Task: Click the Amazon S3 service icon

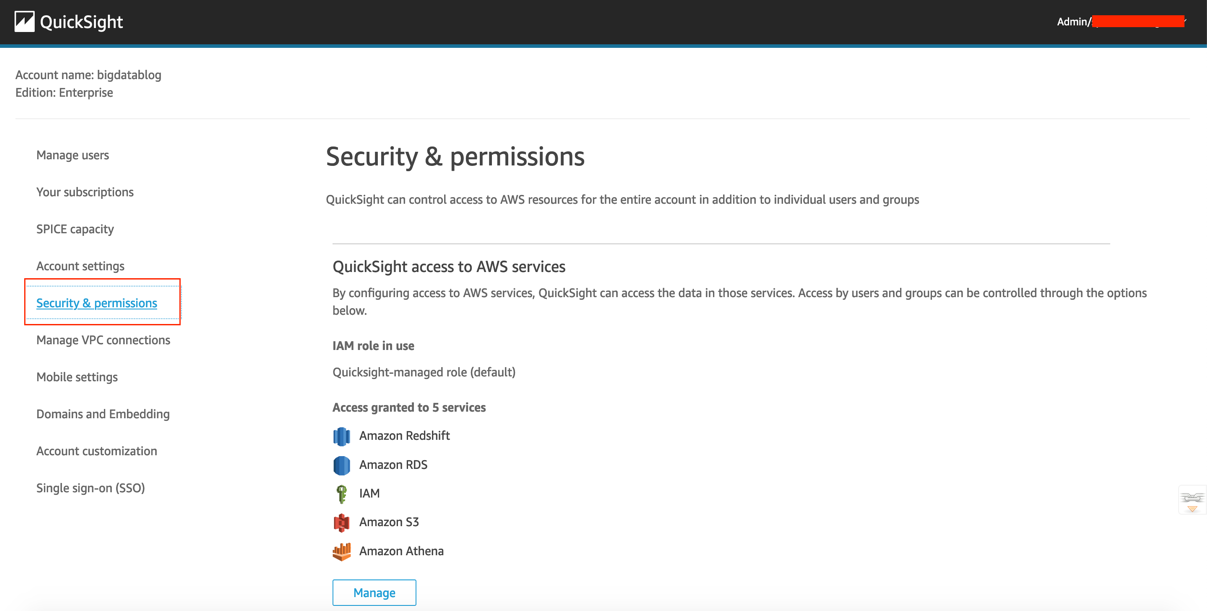Action: 342,522
